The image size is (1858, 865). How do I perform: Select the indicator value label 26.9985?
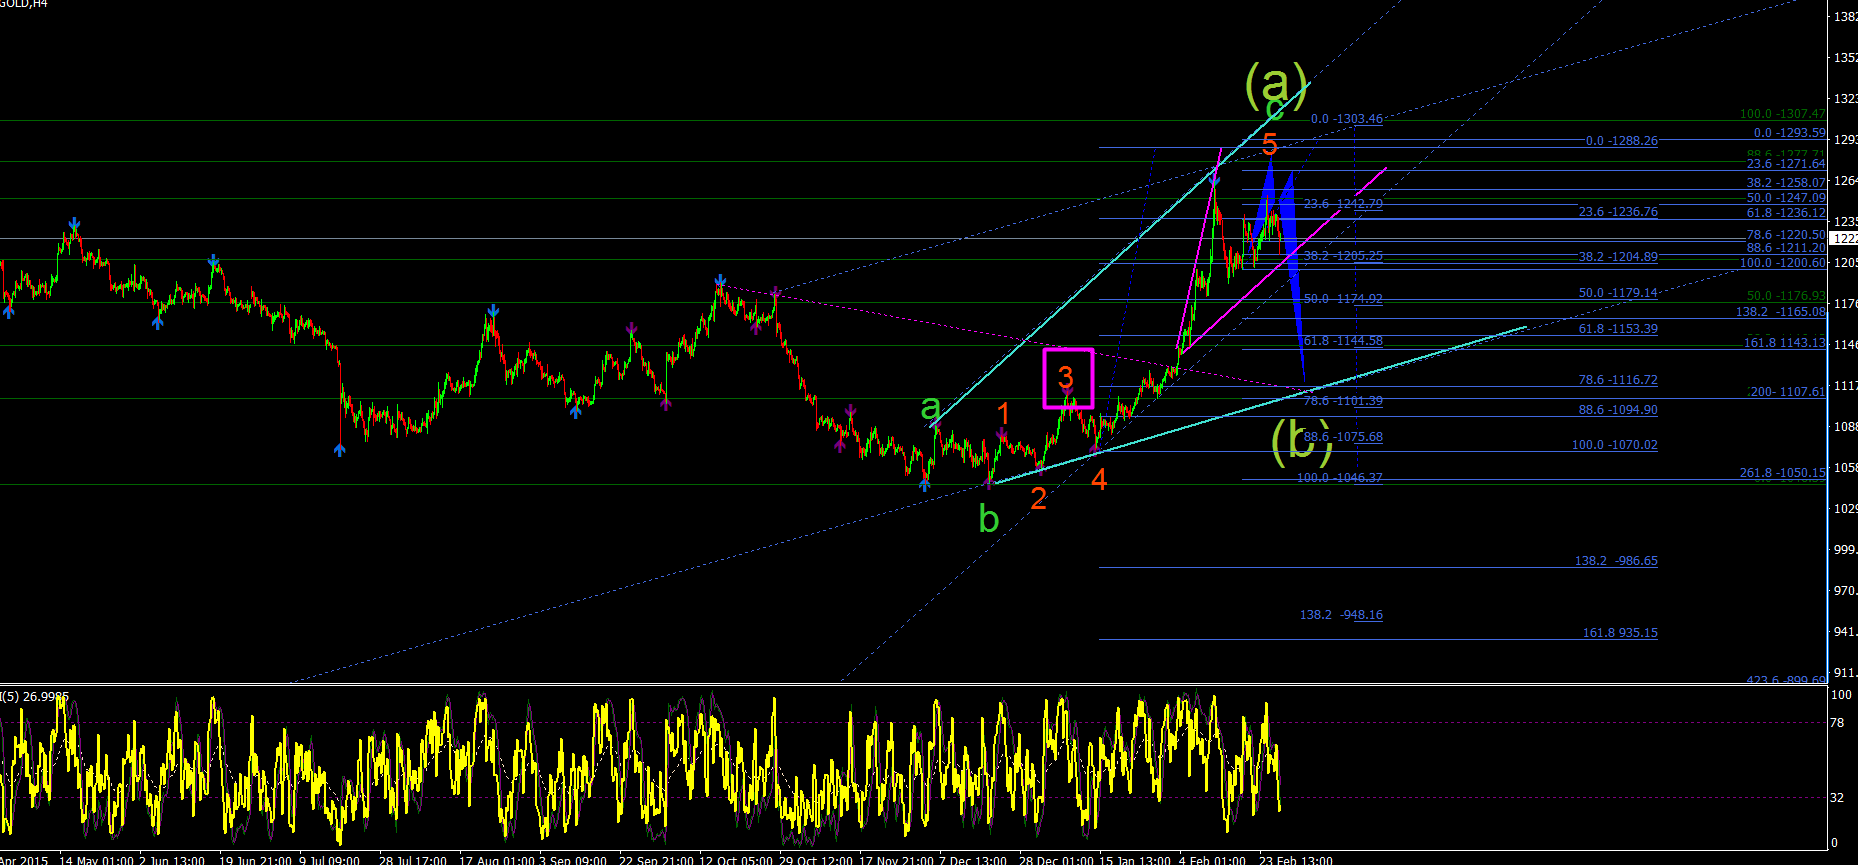point(46,696)
